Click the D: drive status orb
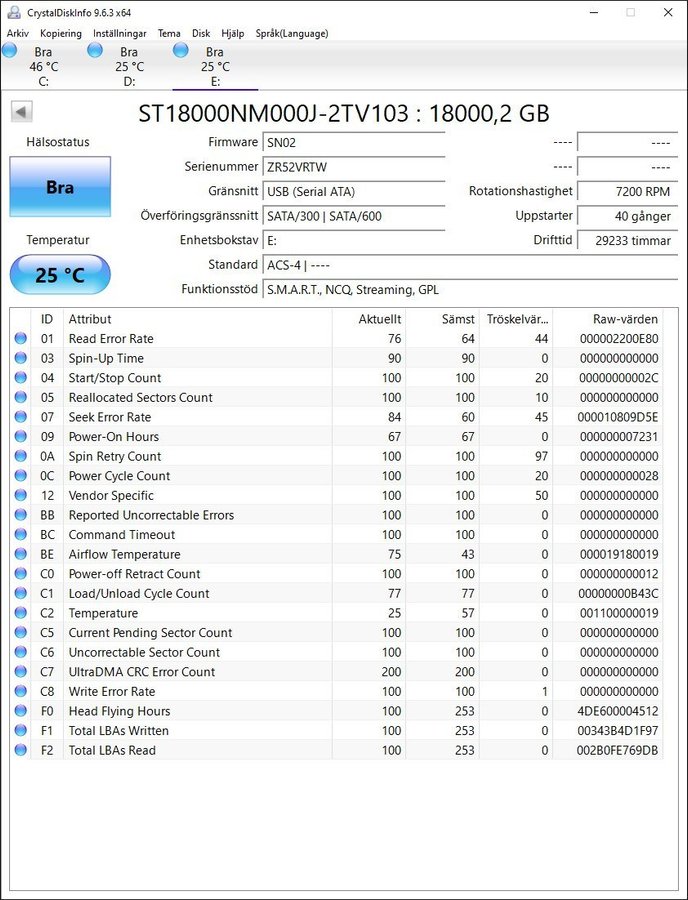This screenshot has height=900, width=688. tap(95, 50)
